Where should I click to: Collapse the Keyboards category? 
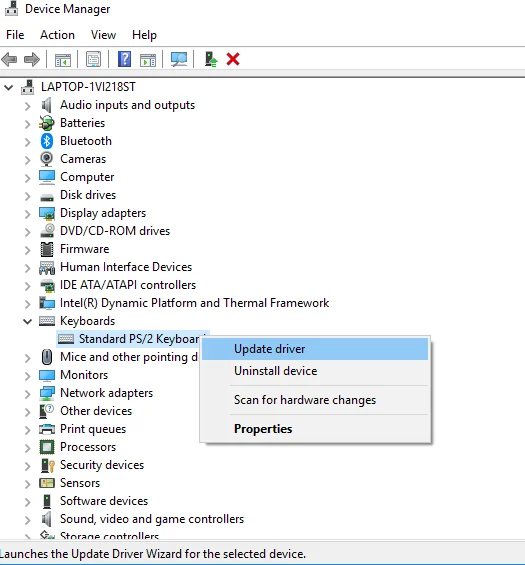[28, 321]
